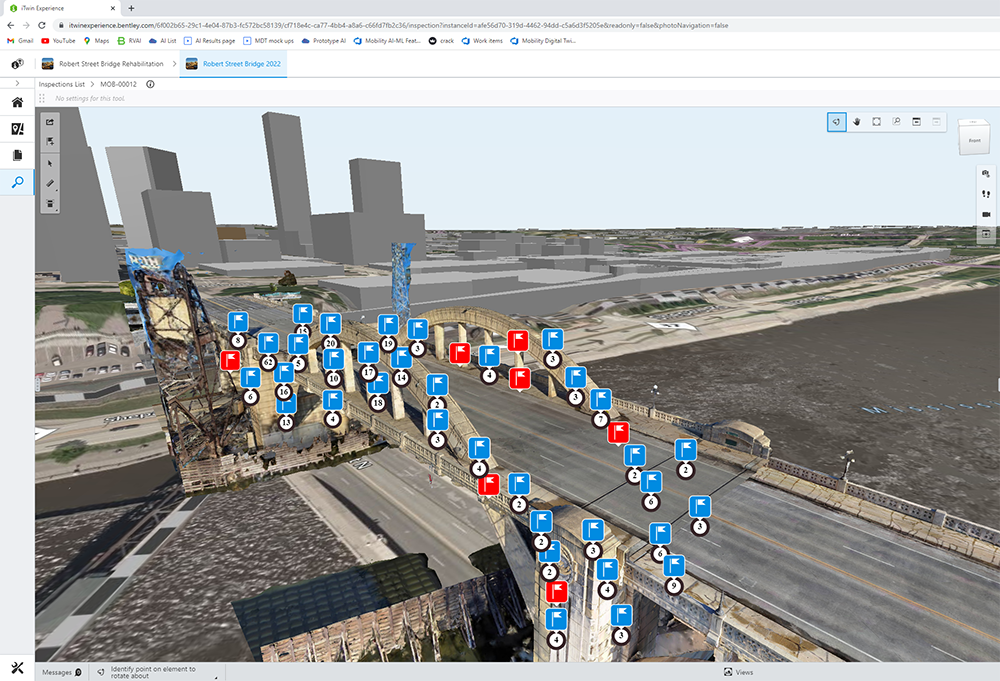Activate the Rotate view tool
Image resolution: width=1000 pixels, height=681 pixels.
[x=836, y=122]
